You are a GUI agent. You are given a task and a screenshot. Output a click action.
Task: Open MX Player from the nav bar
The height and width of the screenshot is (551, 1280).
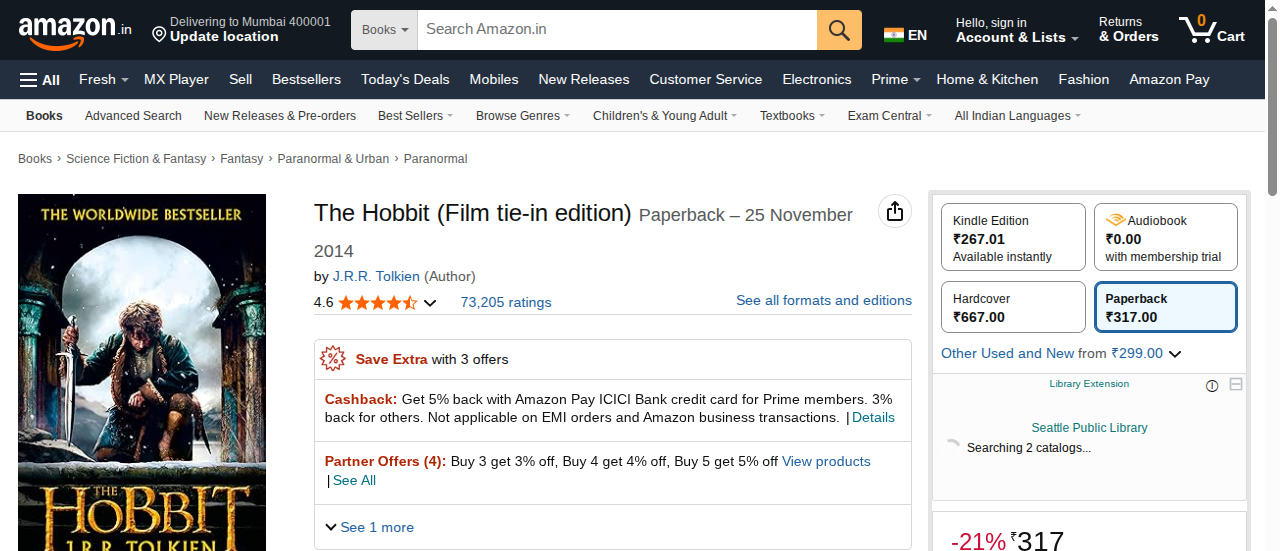[176, 80]
